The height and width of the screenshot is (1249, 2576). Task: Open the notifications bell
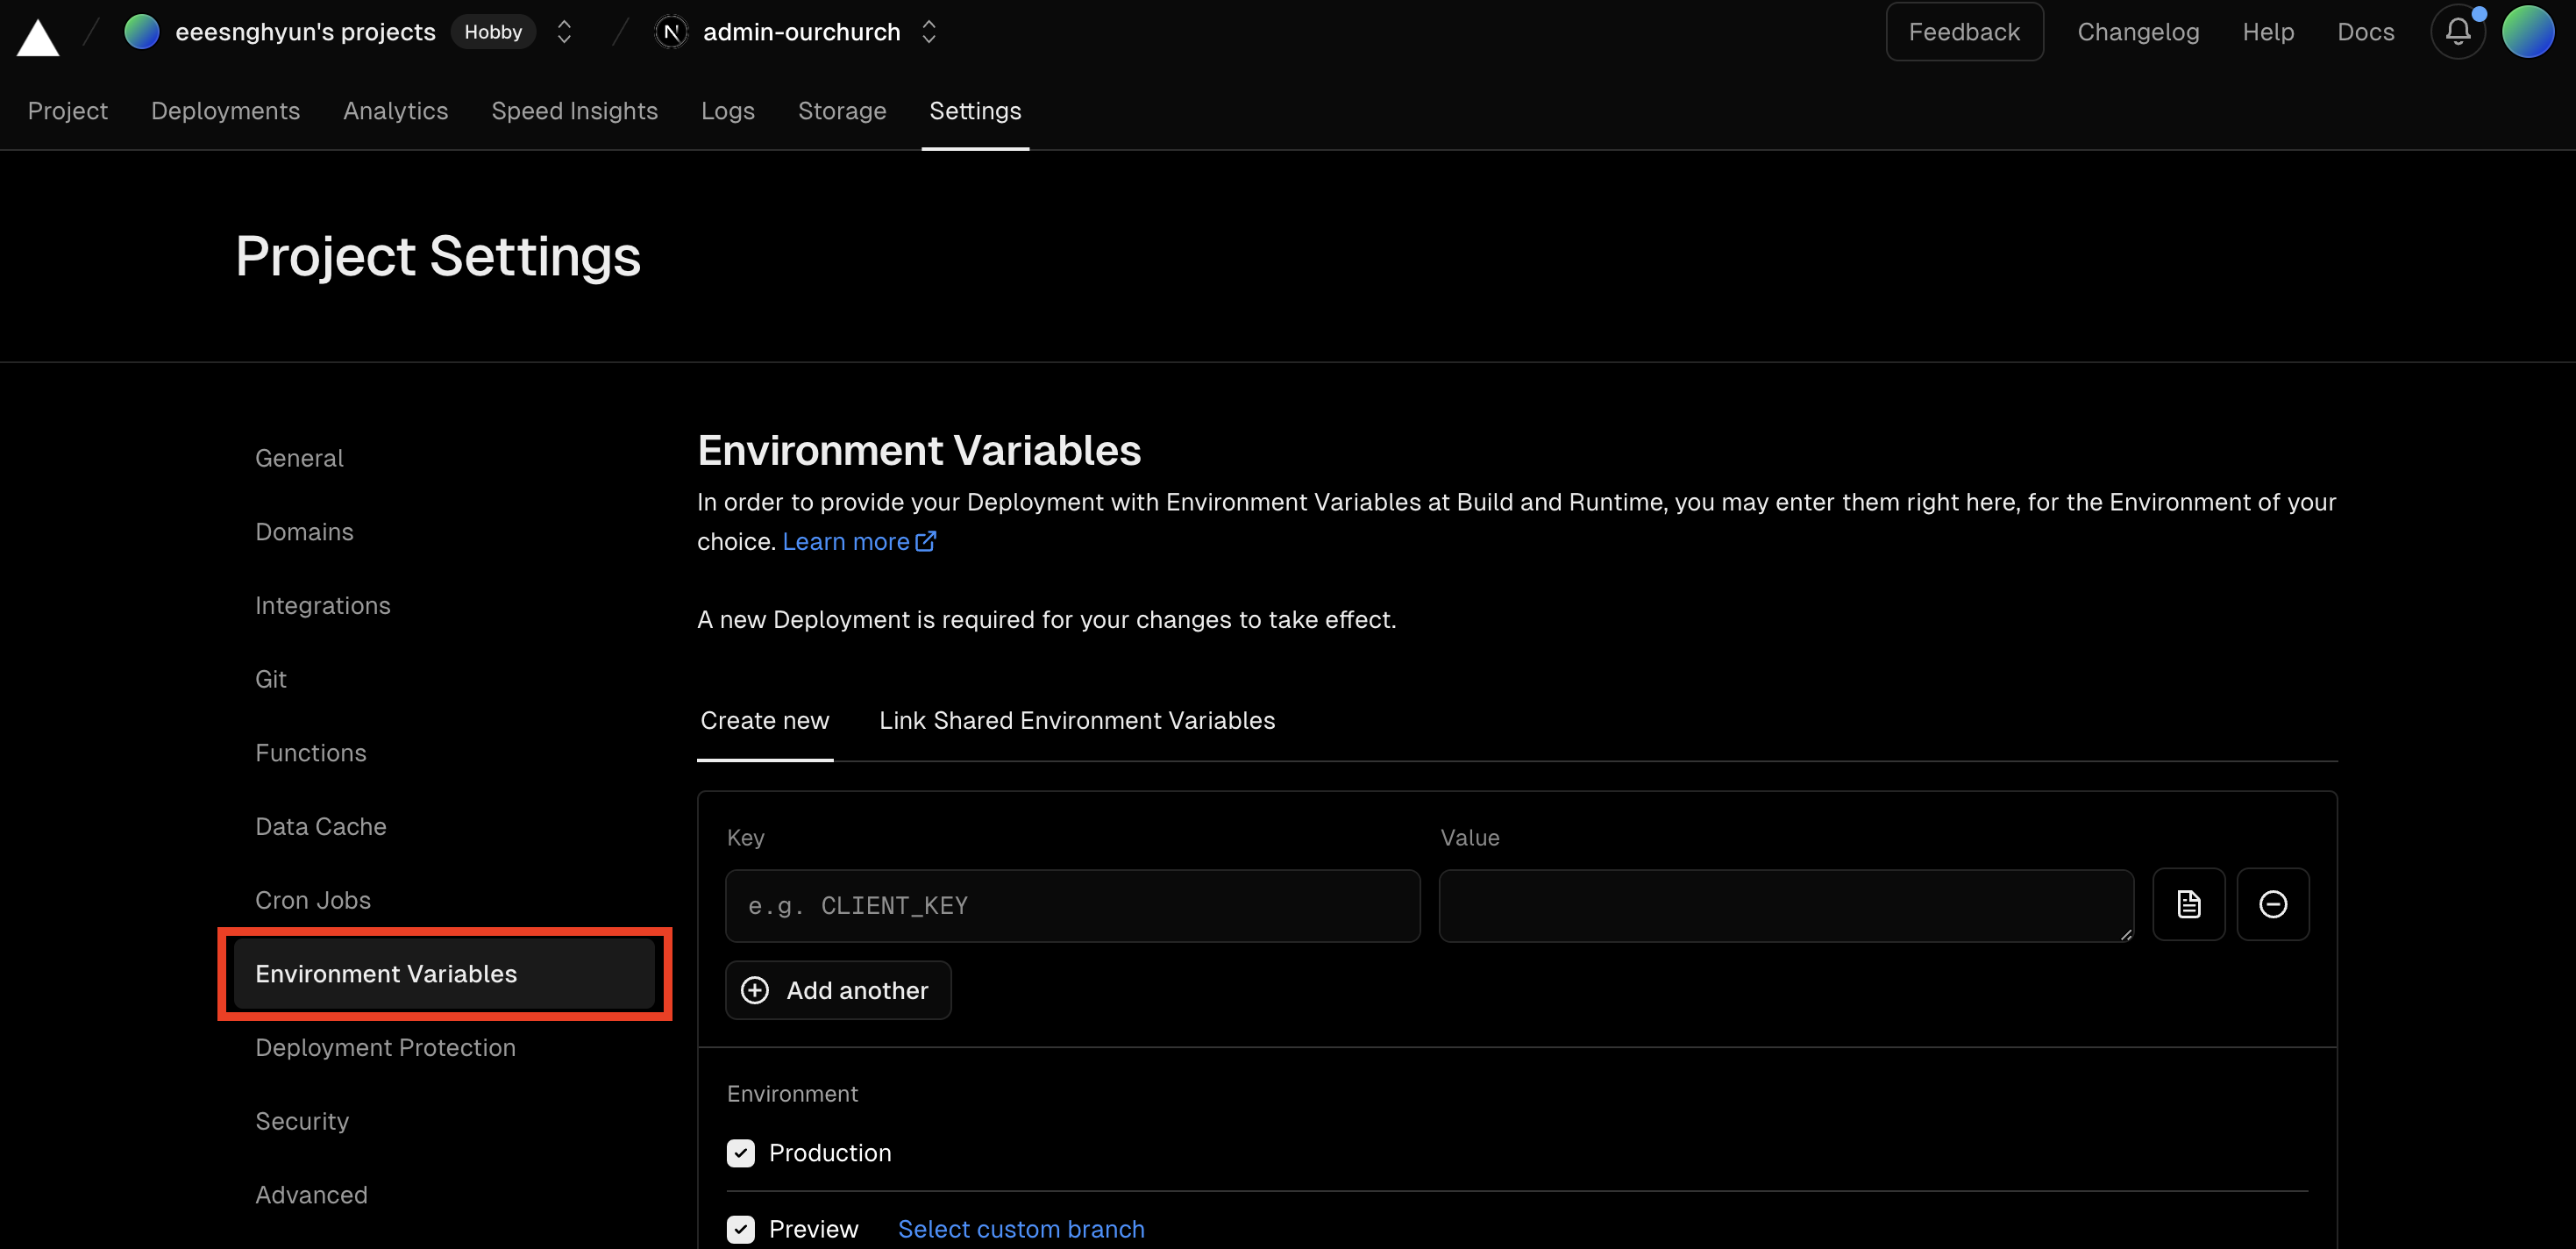(2458, 32)
